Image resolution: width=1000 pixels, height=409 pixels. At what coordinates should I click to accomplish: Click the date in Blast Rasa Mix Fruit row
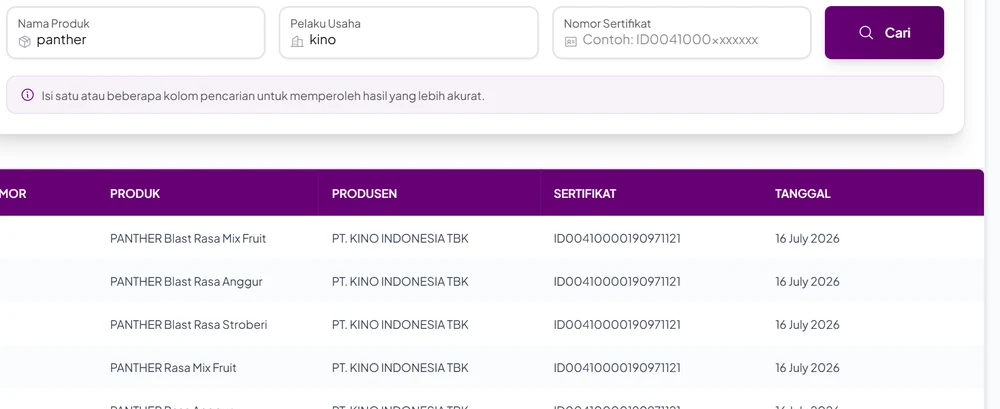point(807,239)
